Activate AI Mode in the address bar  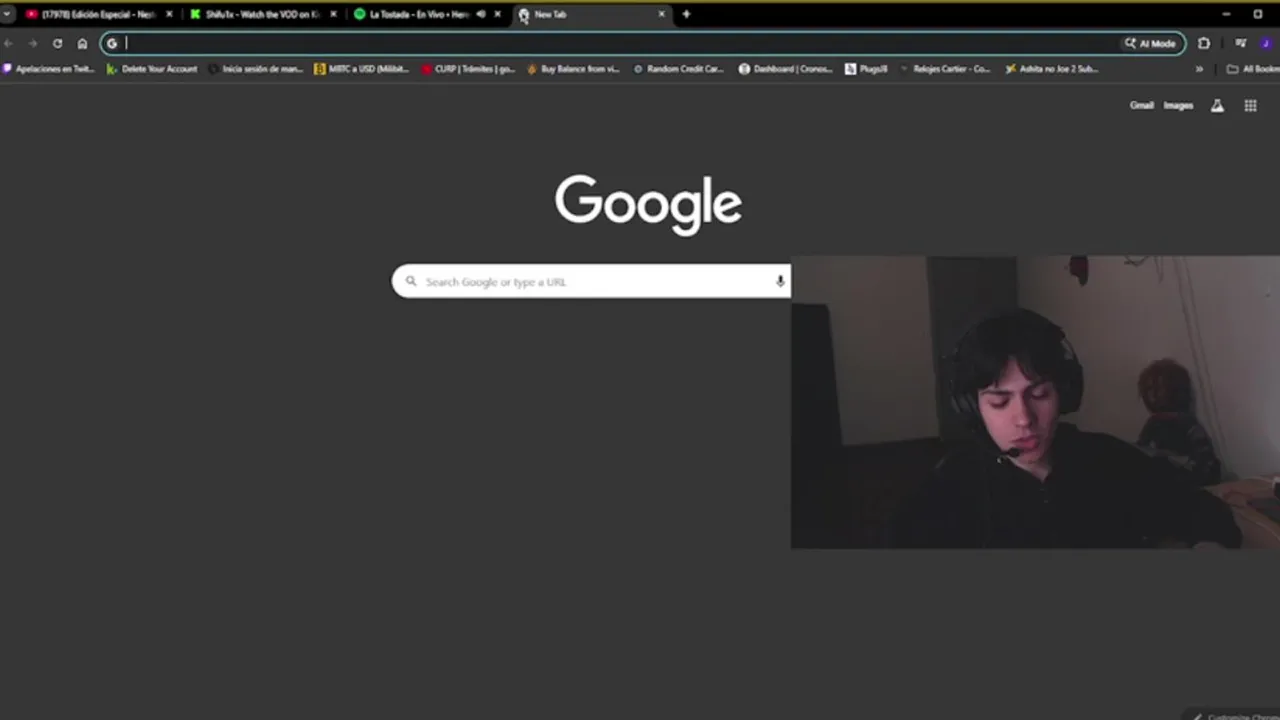pos(1150,43)
